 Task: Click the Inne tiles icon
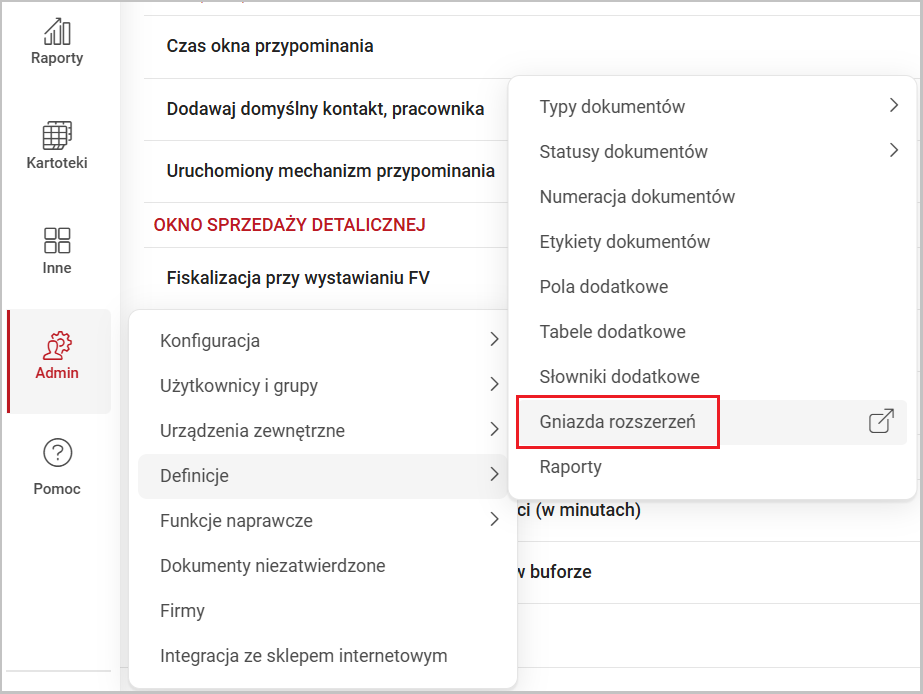(x=57, y=240)
